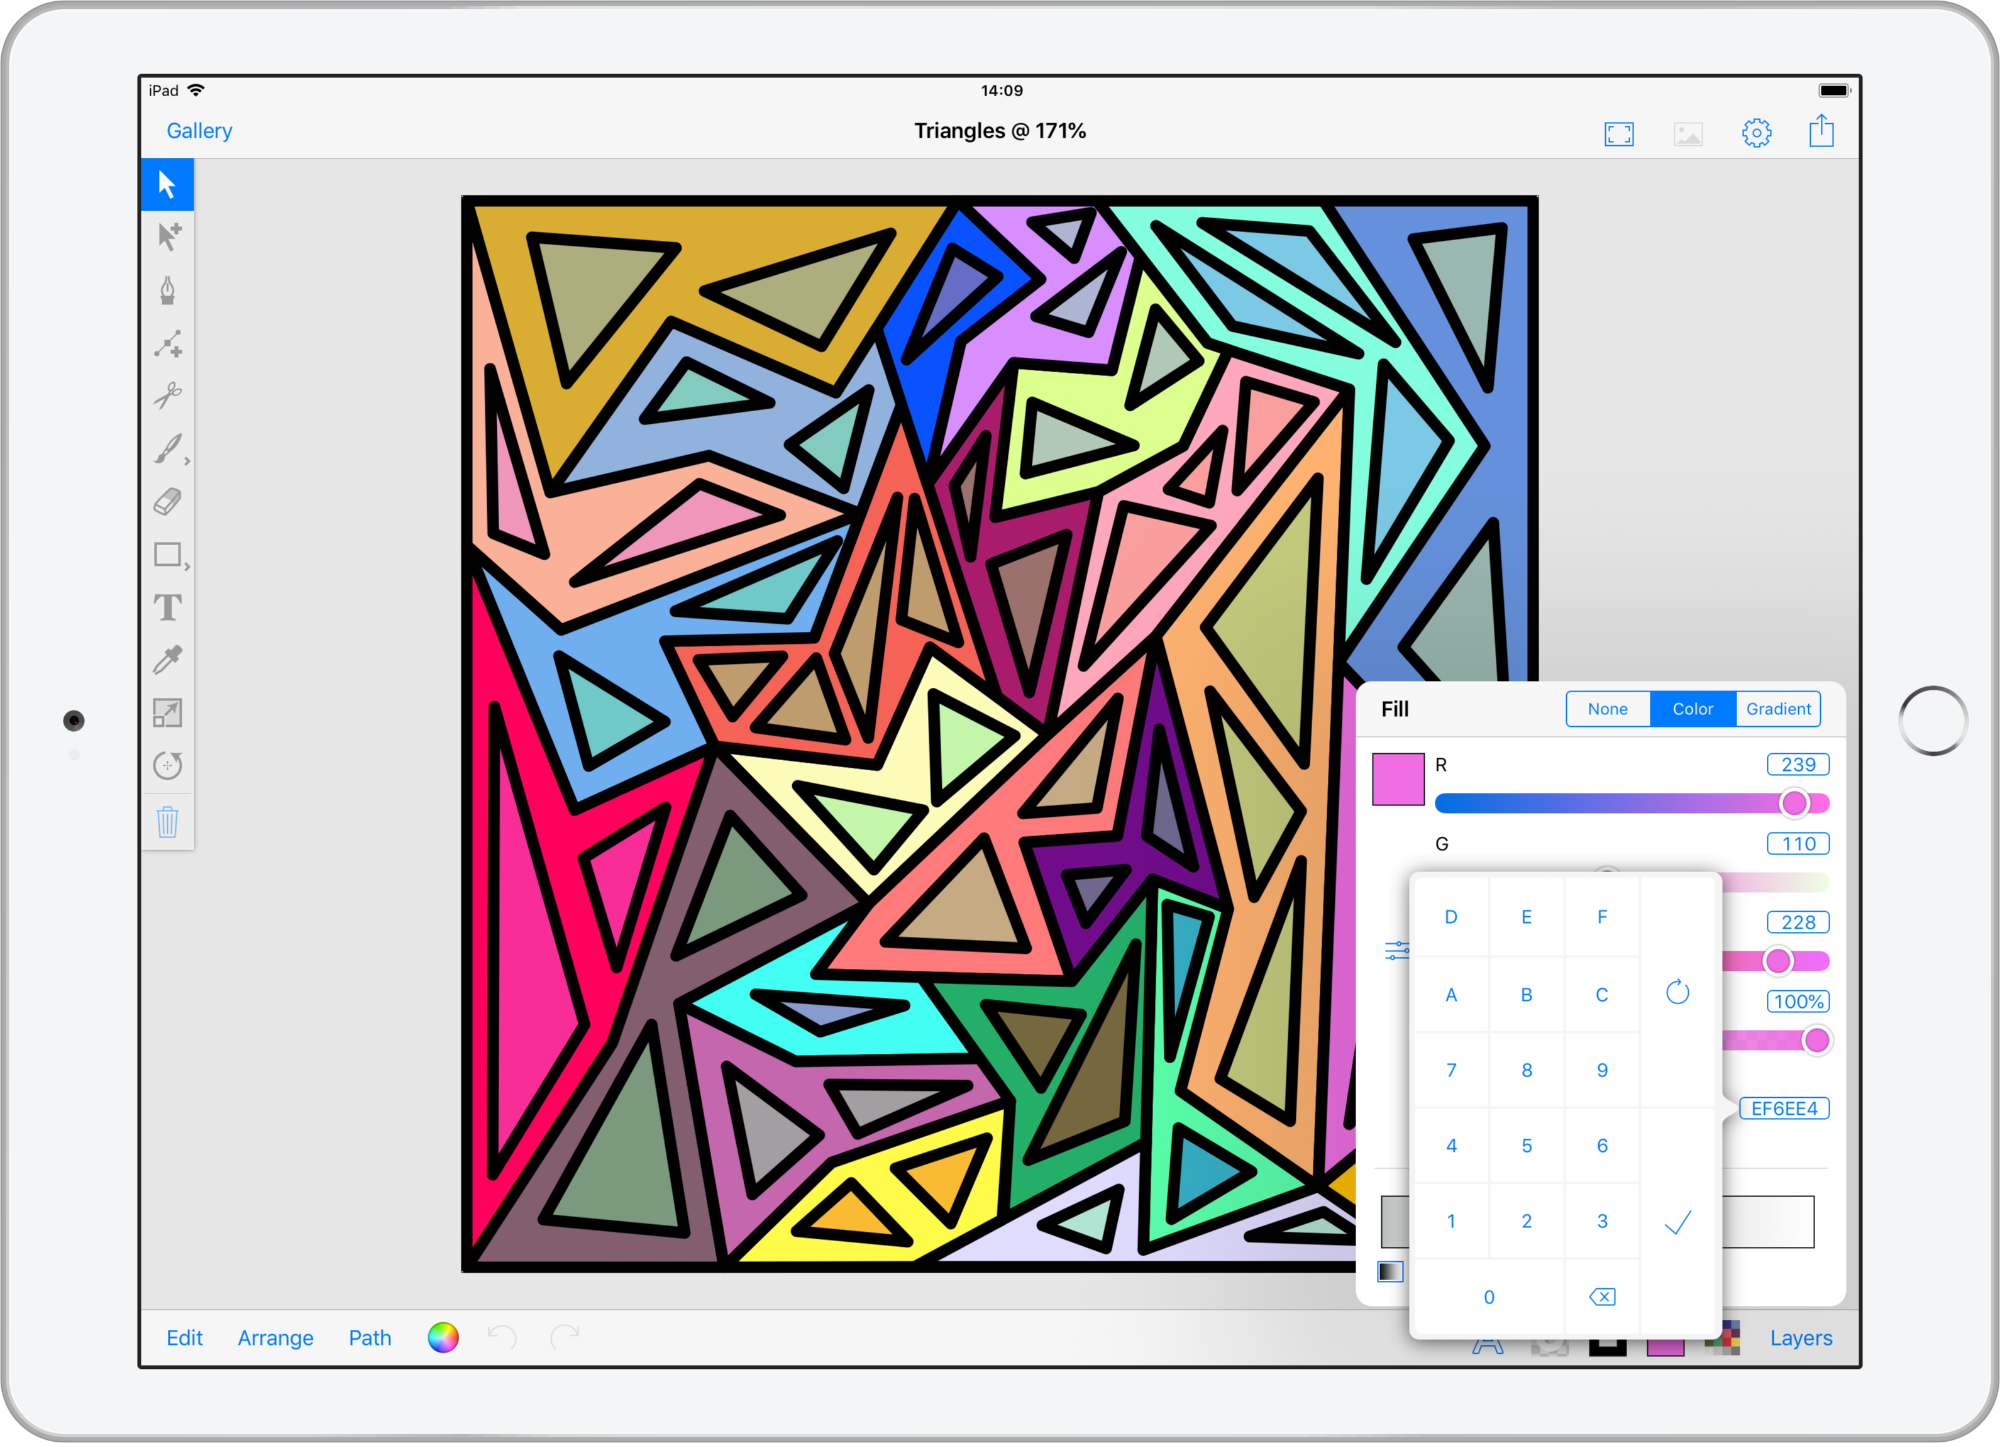Image resolution: width=2000 pixels, height=1443 pixels.
Task: Select the Eraser tool
Action: coord(168,501)
